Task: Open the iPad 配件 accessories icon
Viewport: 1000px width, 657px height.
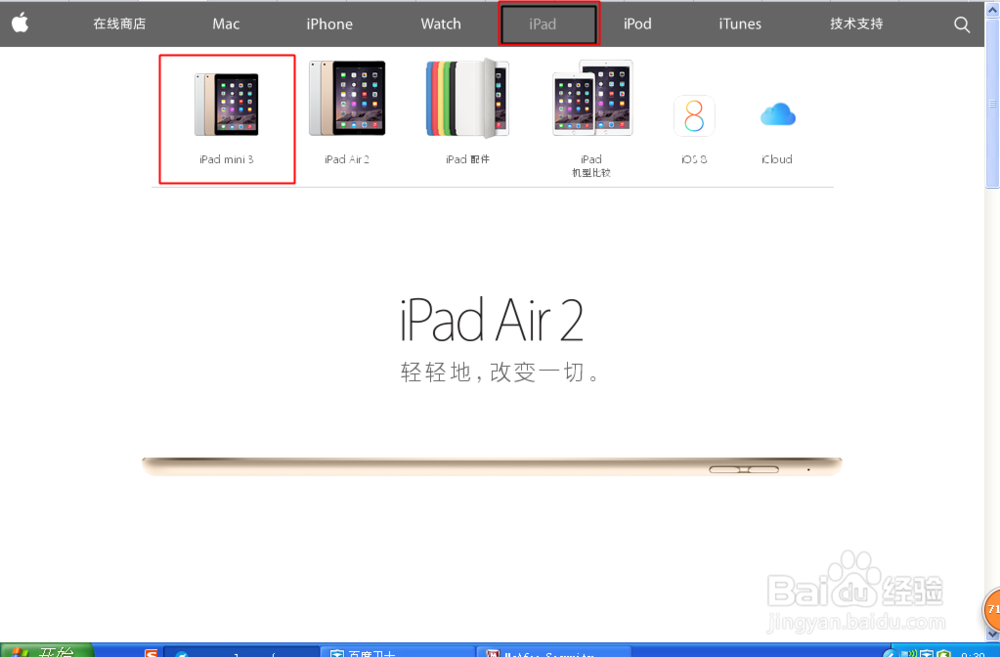Action: [x=467, y=98]
